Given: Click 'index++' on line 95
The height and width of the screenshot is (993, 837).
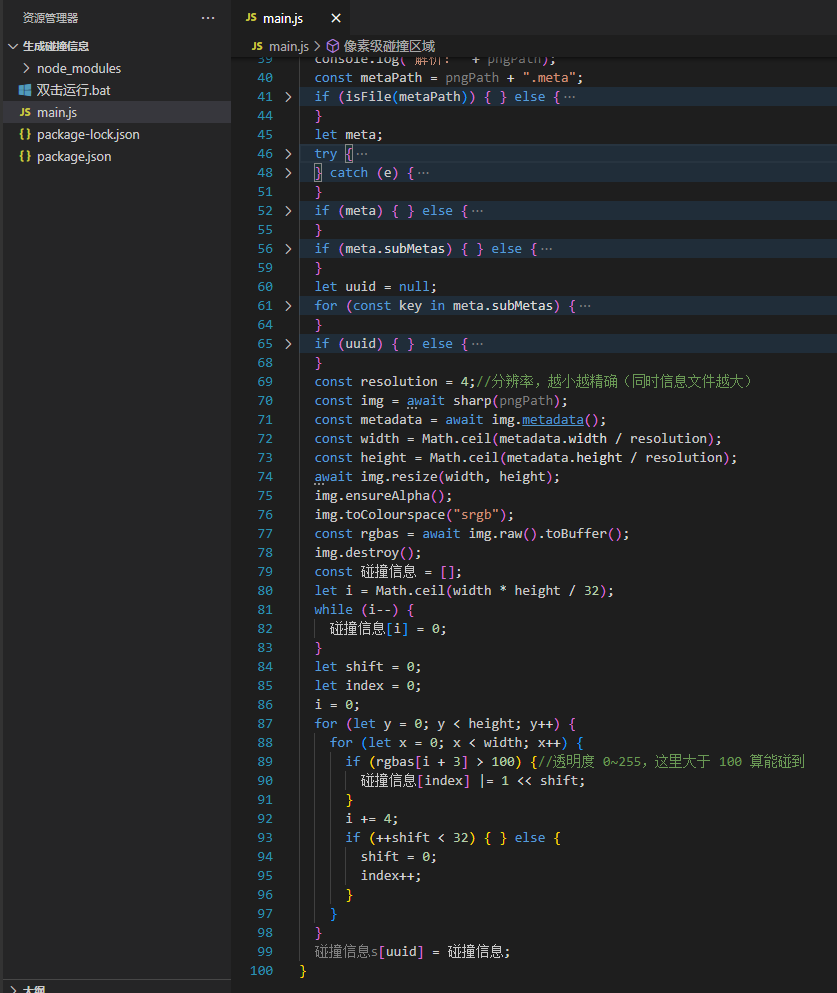Looking at the screenshot, I should (387, 876).
